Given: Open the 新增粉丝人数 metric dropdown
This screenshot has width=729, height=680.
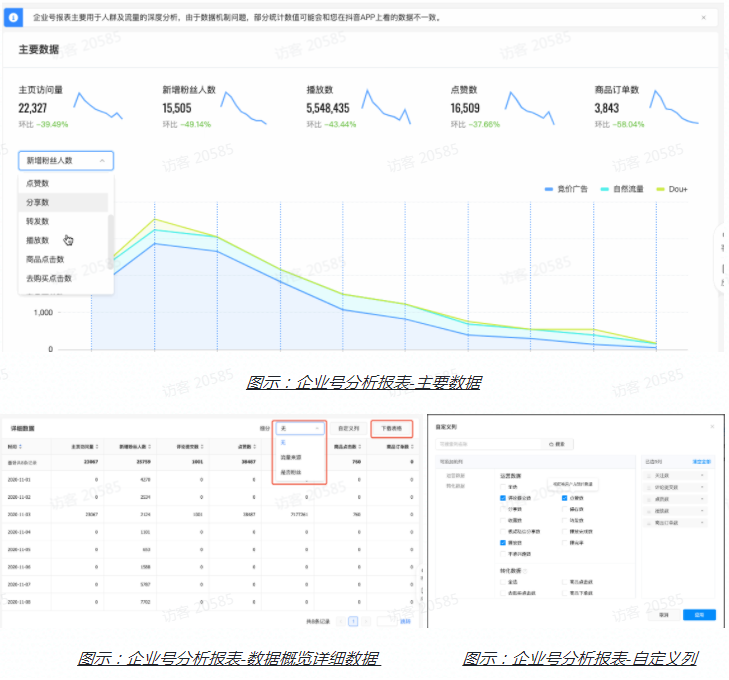Looking at the screenshot, I should (65, 160).
